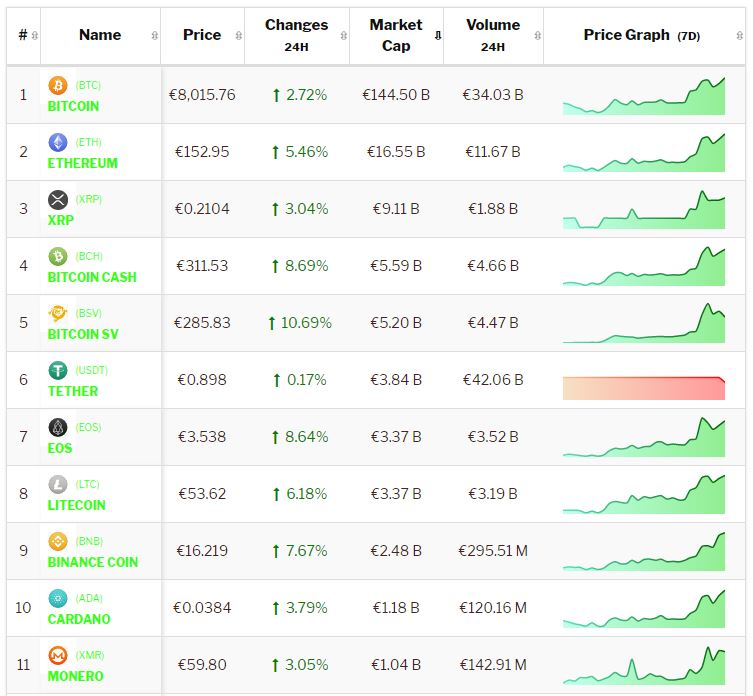Click the Ethereum diamond logo icon
Screen dimensions: 753x696
pyautogui.click(x=58, y=143)
